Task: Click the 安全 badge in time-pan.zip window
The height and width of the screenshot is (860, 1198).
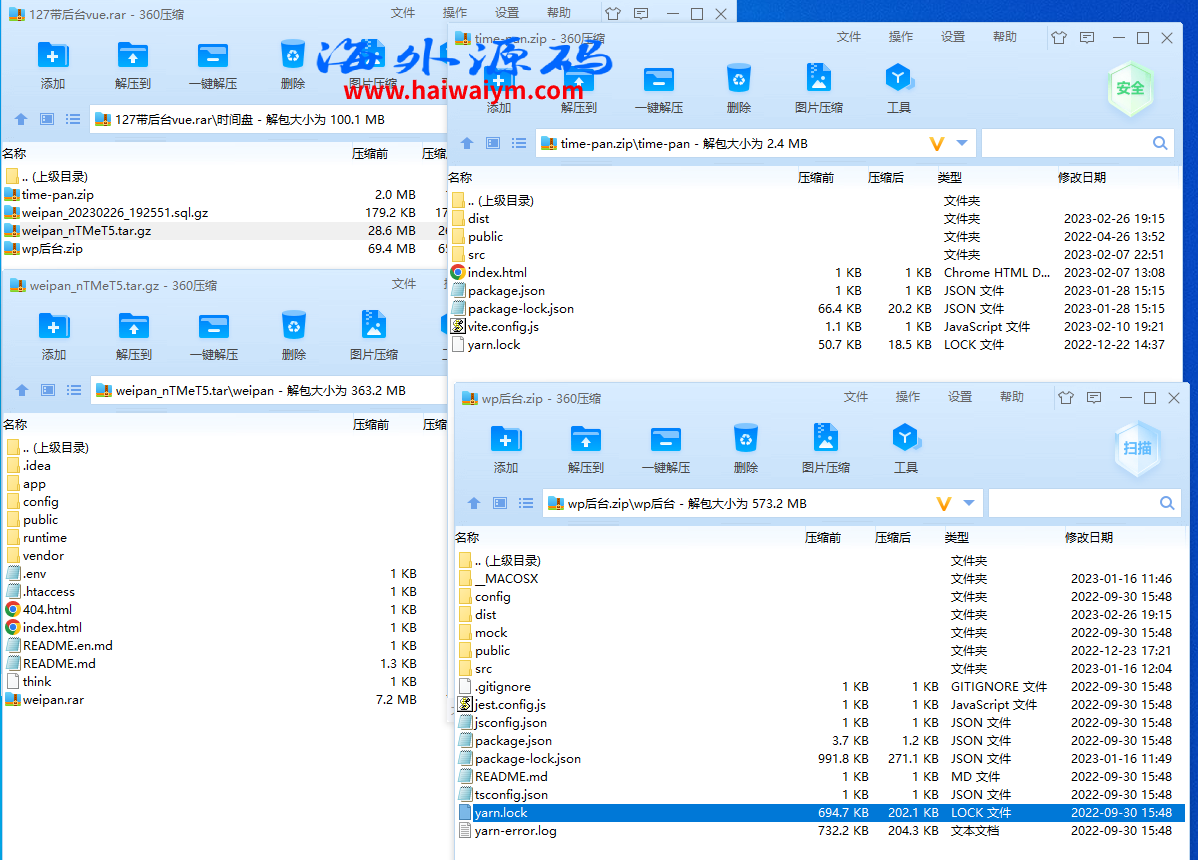Action: click(x=1130, y=88)
